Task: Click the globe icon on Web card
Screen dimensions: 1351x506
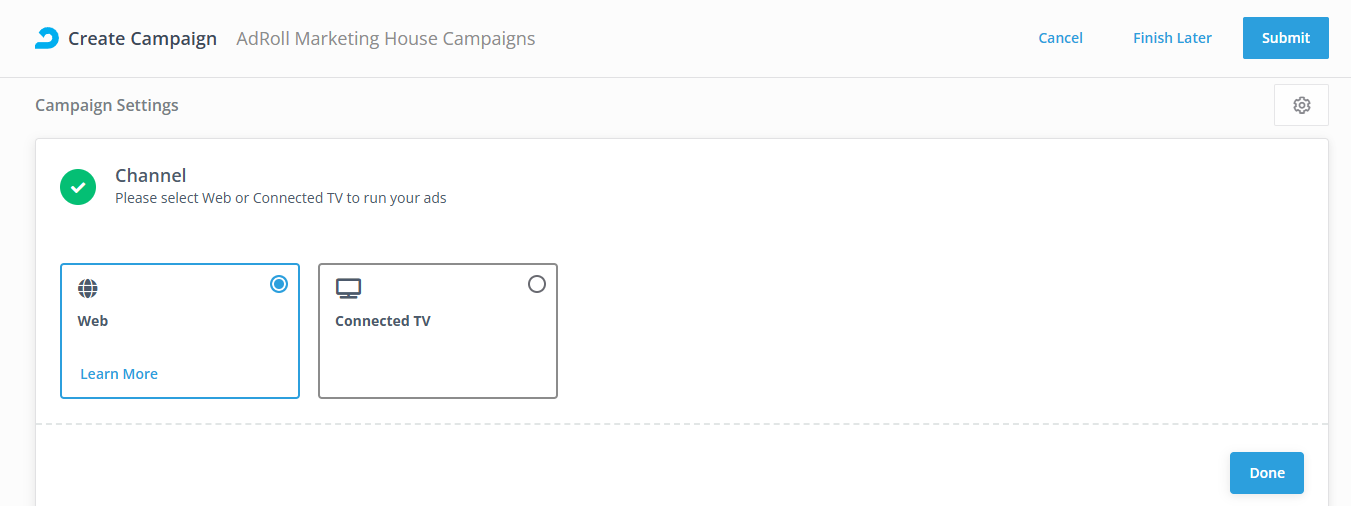Action: (x=88, y=289)
